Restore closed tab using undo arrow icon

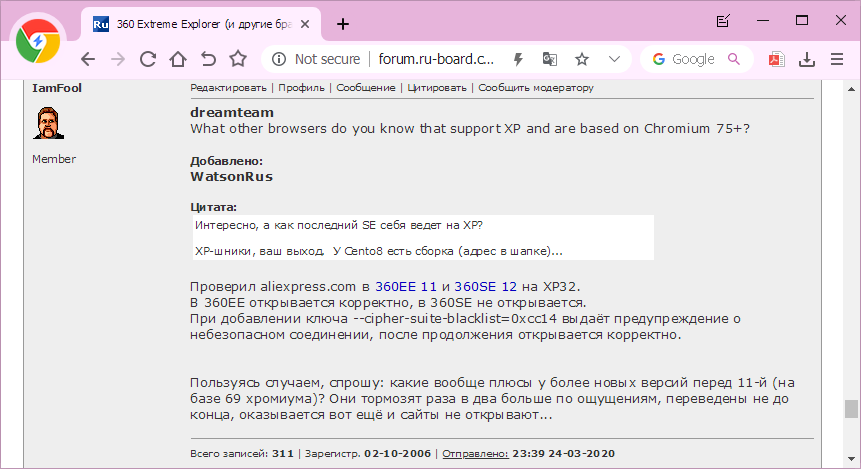pos(208,59)
